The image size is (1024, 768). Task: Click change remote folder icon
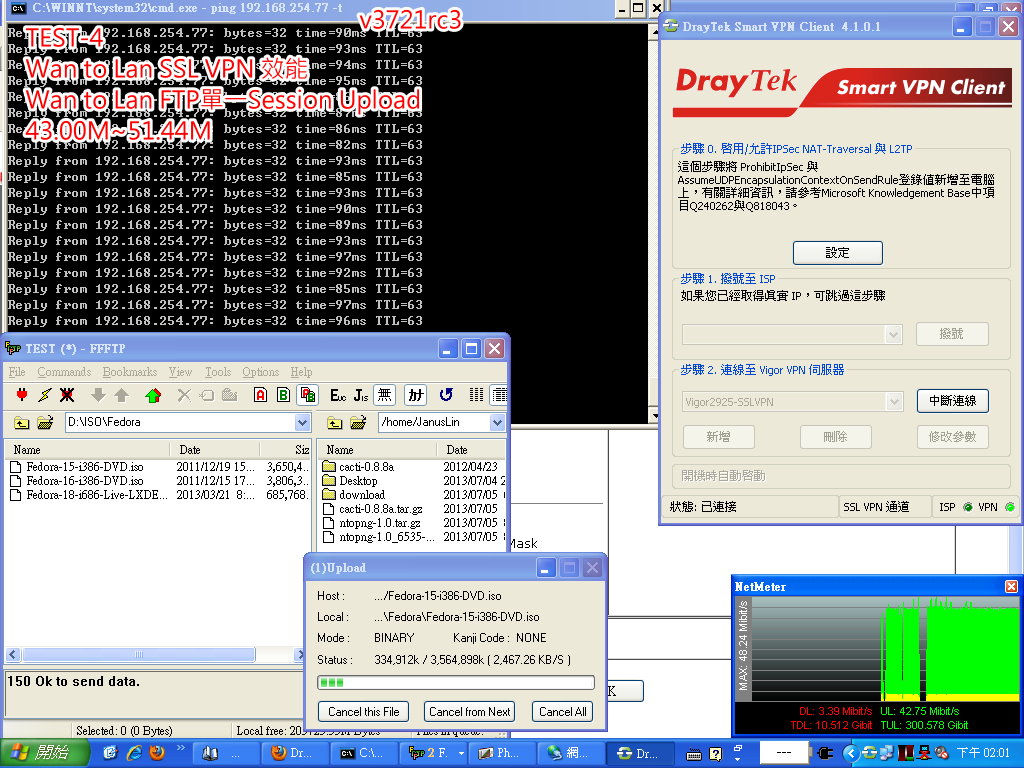point(358,423)
